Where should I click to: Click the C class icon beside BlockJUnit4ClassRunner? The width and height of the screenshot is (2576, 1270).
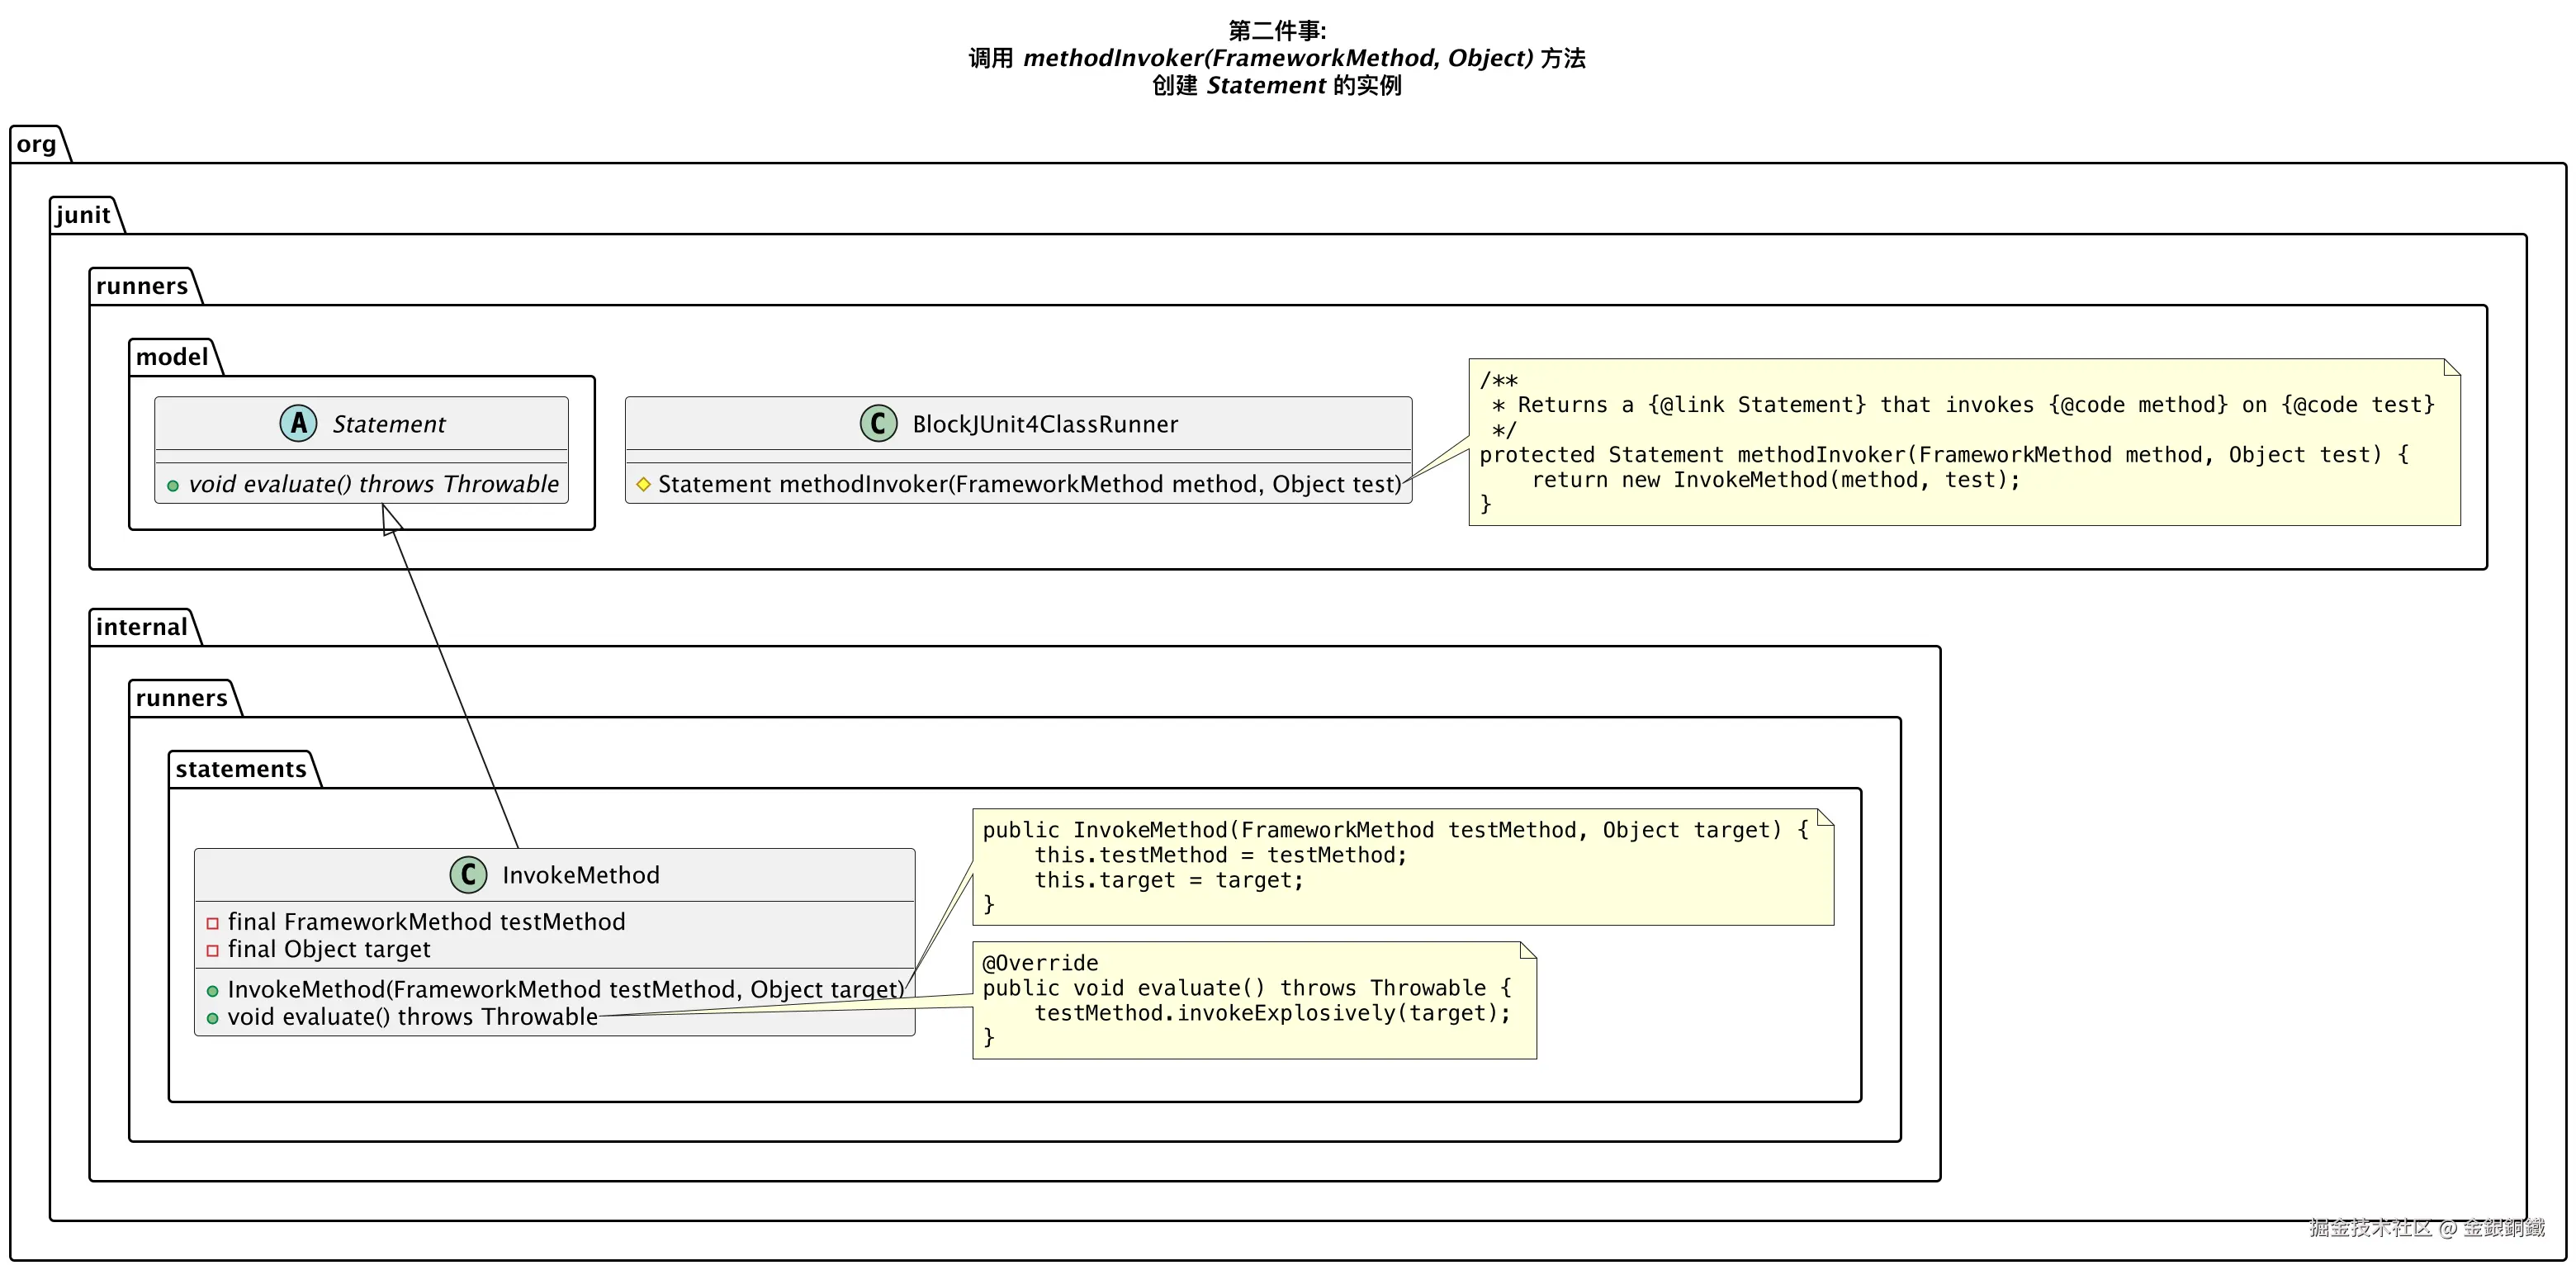point(878,423)
